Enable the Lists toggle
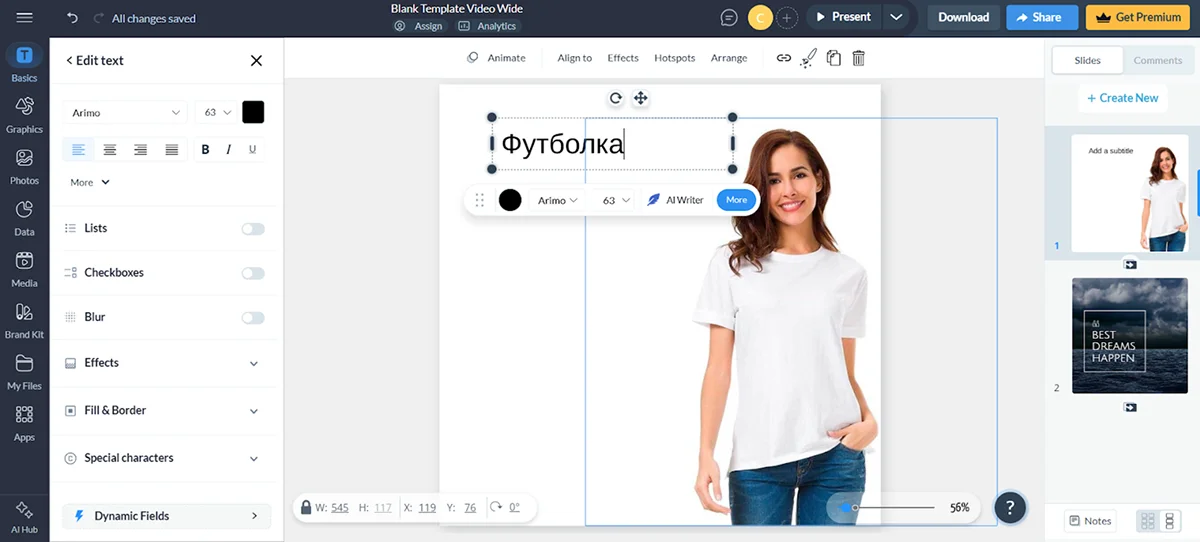 253,229
